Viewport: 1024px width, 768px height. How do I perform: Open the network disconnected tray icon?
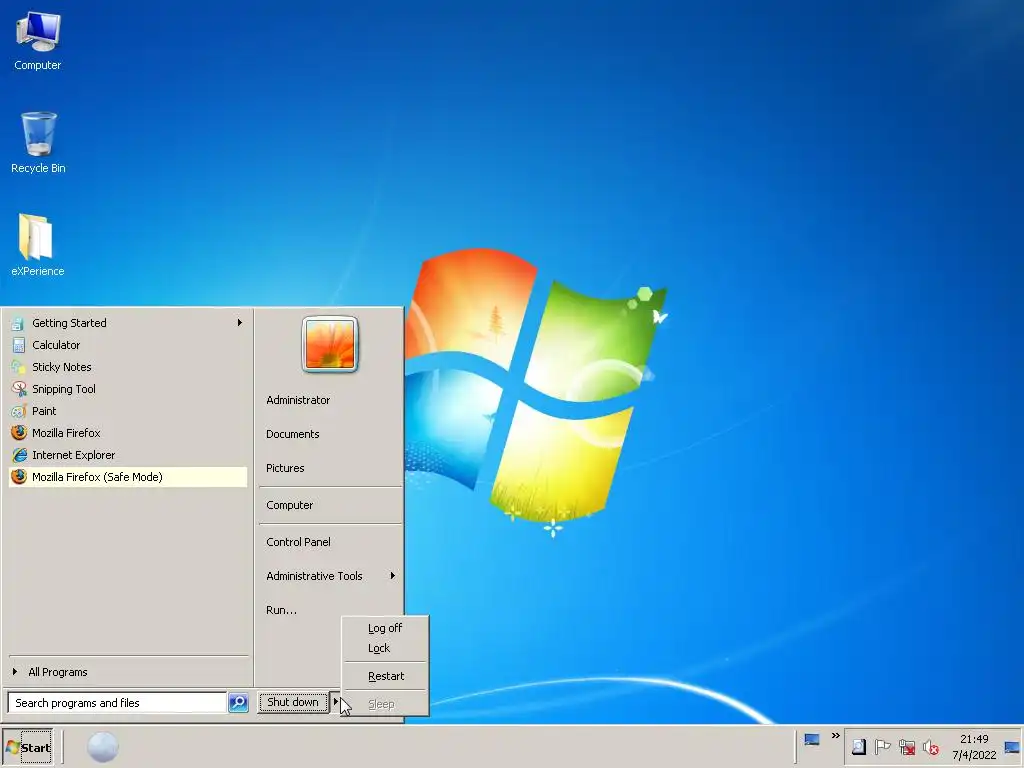click(x=906, y=747)
